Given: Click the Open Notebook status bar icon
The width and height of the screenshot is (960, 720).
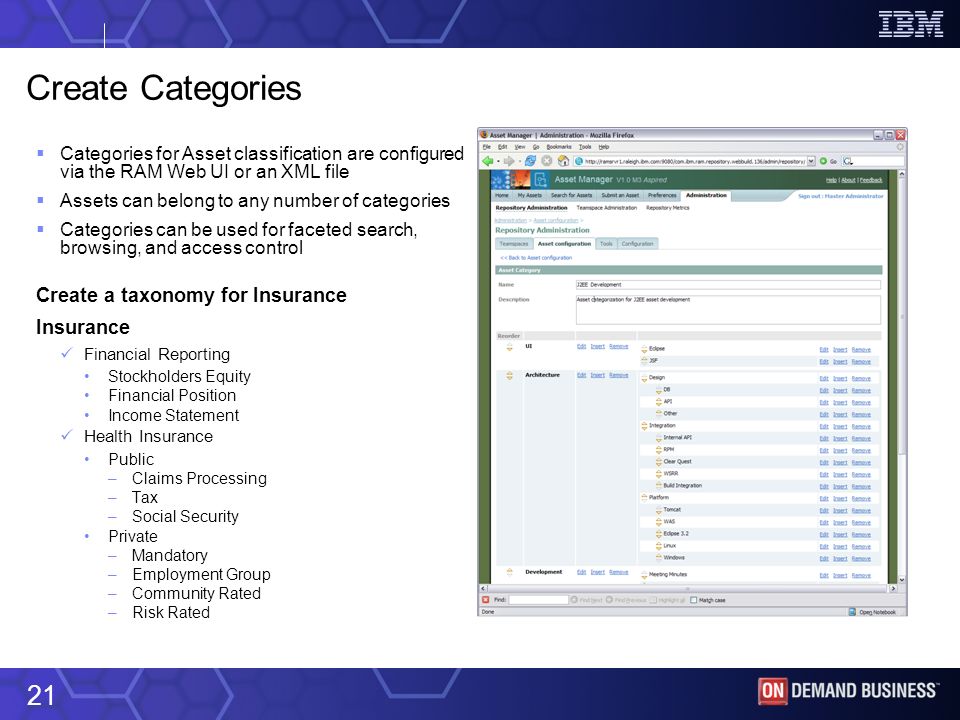Looking at the screenshot, I should pos(852,612).
